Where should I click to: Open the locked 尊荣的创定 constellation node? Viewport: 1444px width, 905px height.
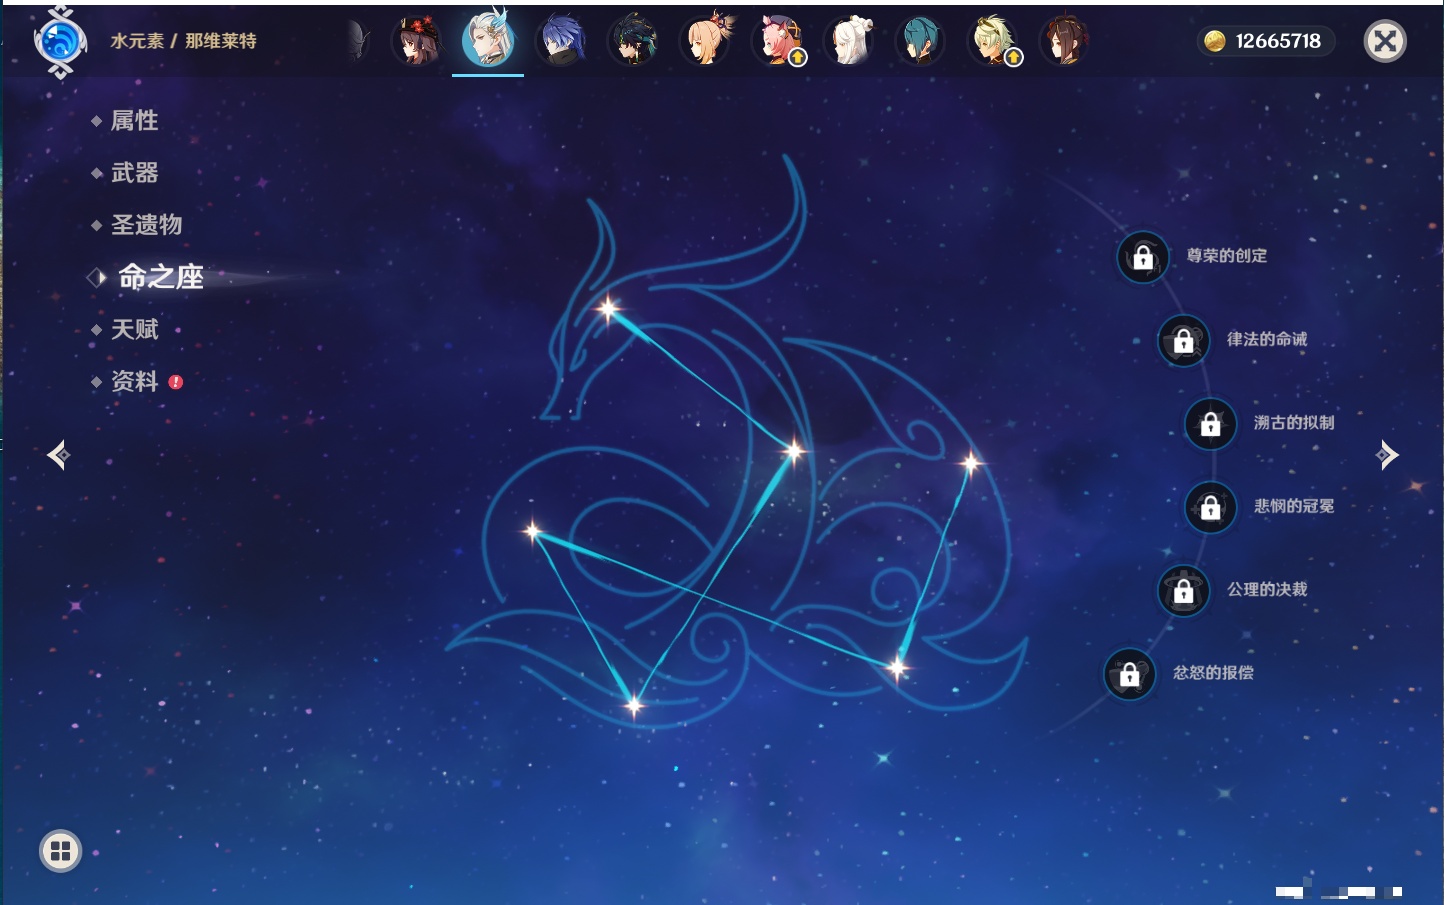point(1143,257)
